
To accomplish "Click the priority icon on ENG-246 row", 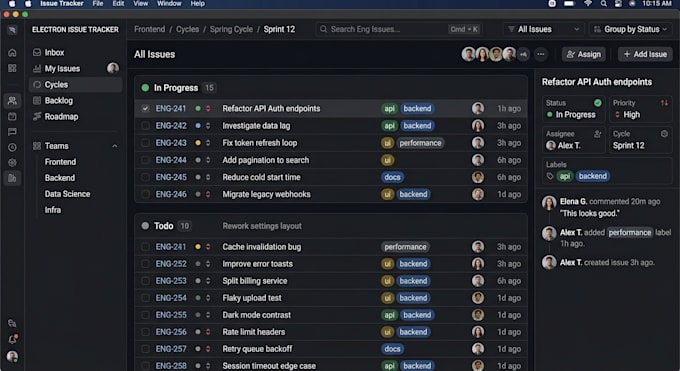I will (208, 194).
